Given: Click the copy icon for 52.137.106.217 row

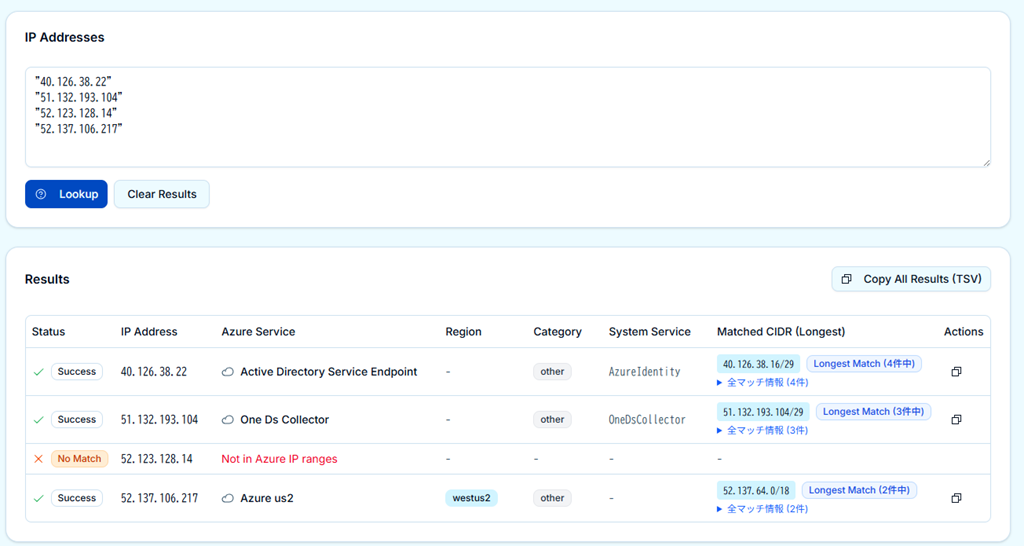Looking at the screenshot, I should [x=956, y=498].
